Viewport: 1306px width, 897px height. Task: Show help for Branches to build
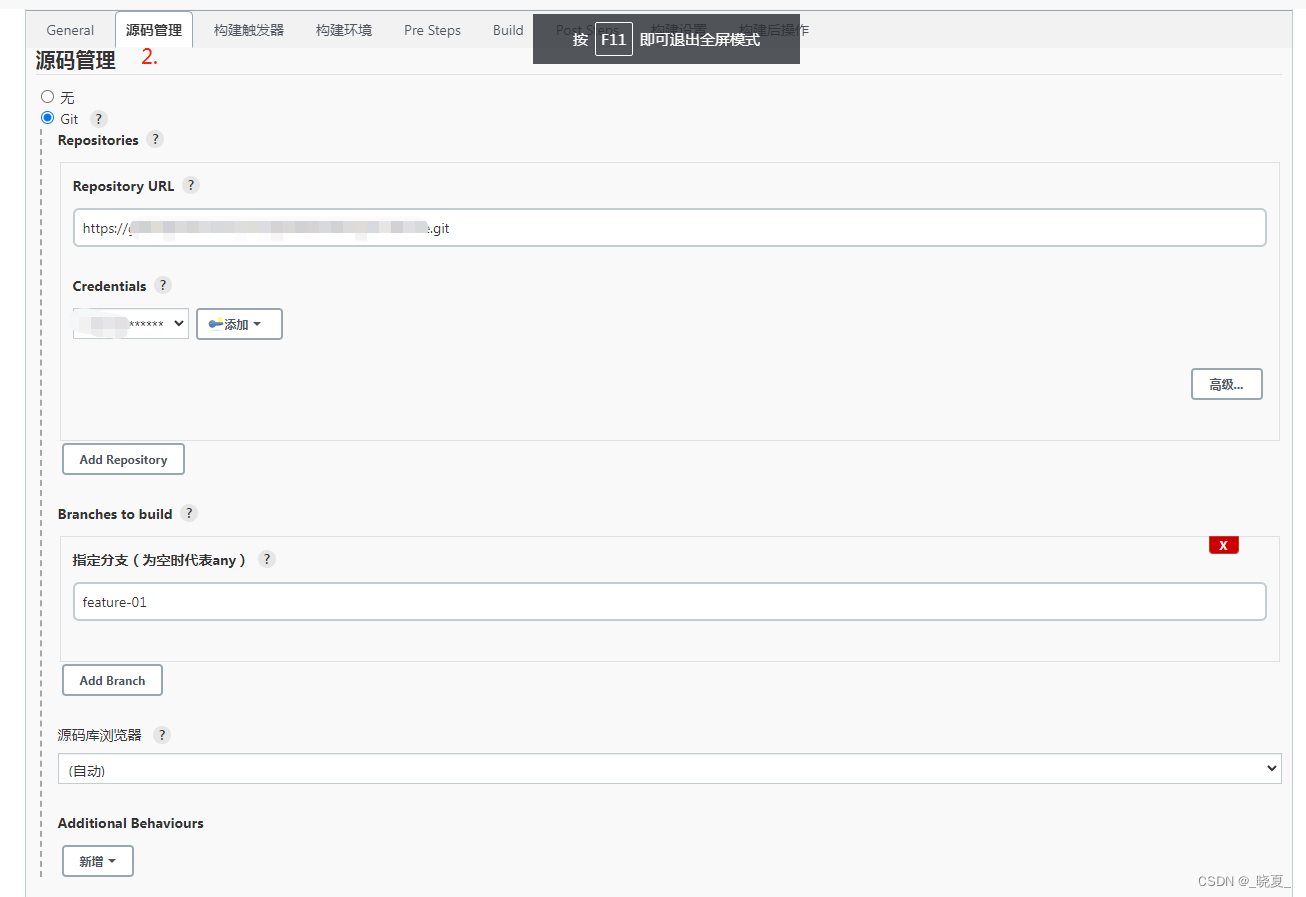point(189,514)
